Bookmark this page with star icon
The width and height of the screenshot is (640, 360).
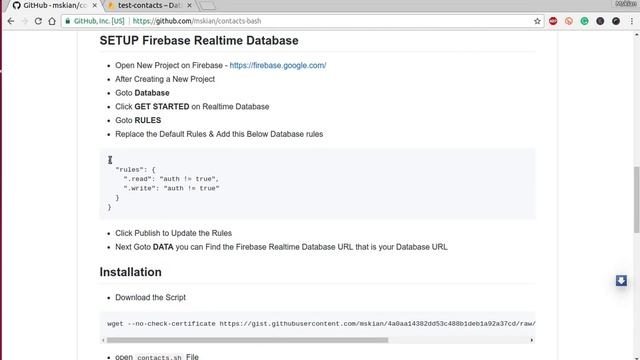537,21
